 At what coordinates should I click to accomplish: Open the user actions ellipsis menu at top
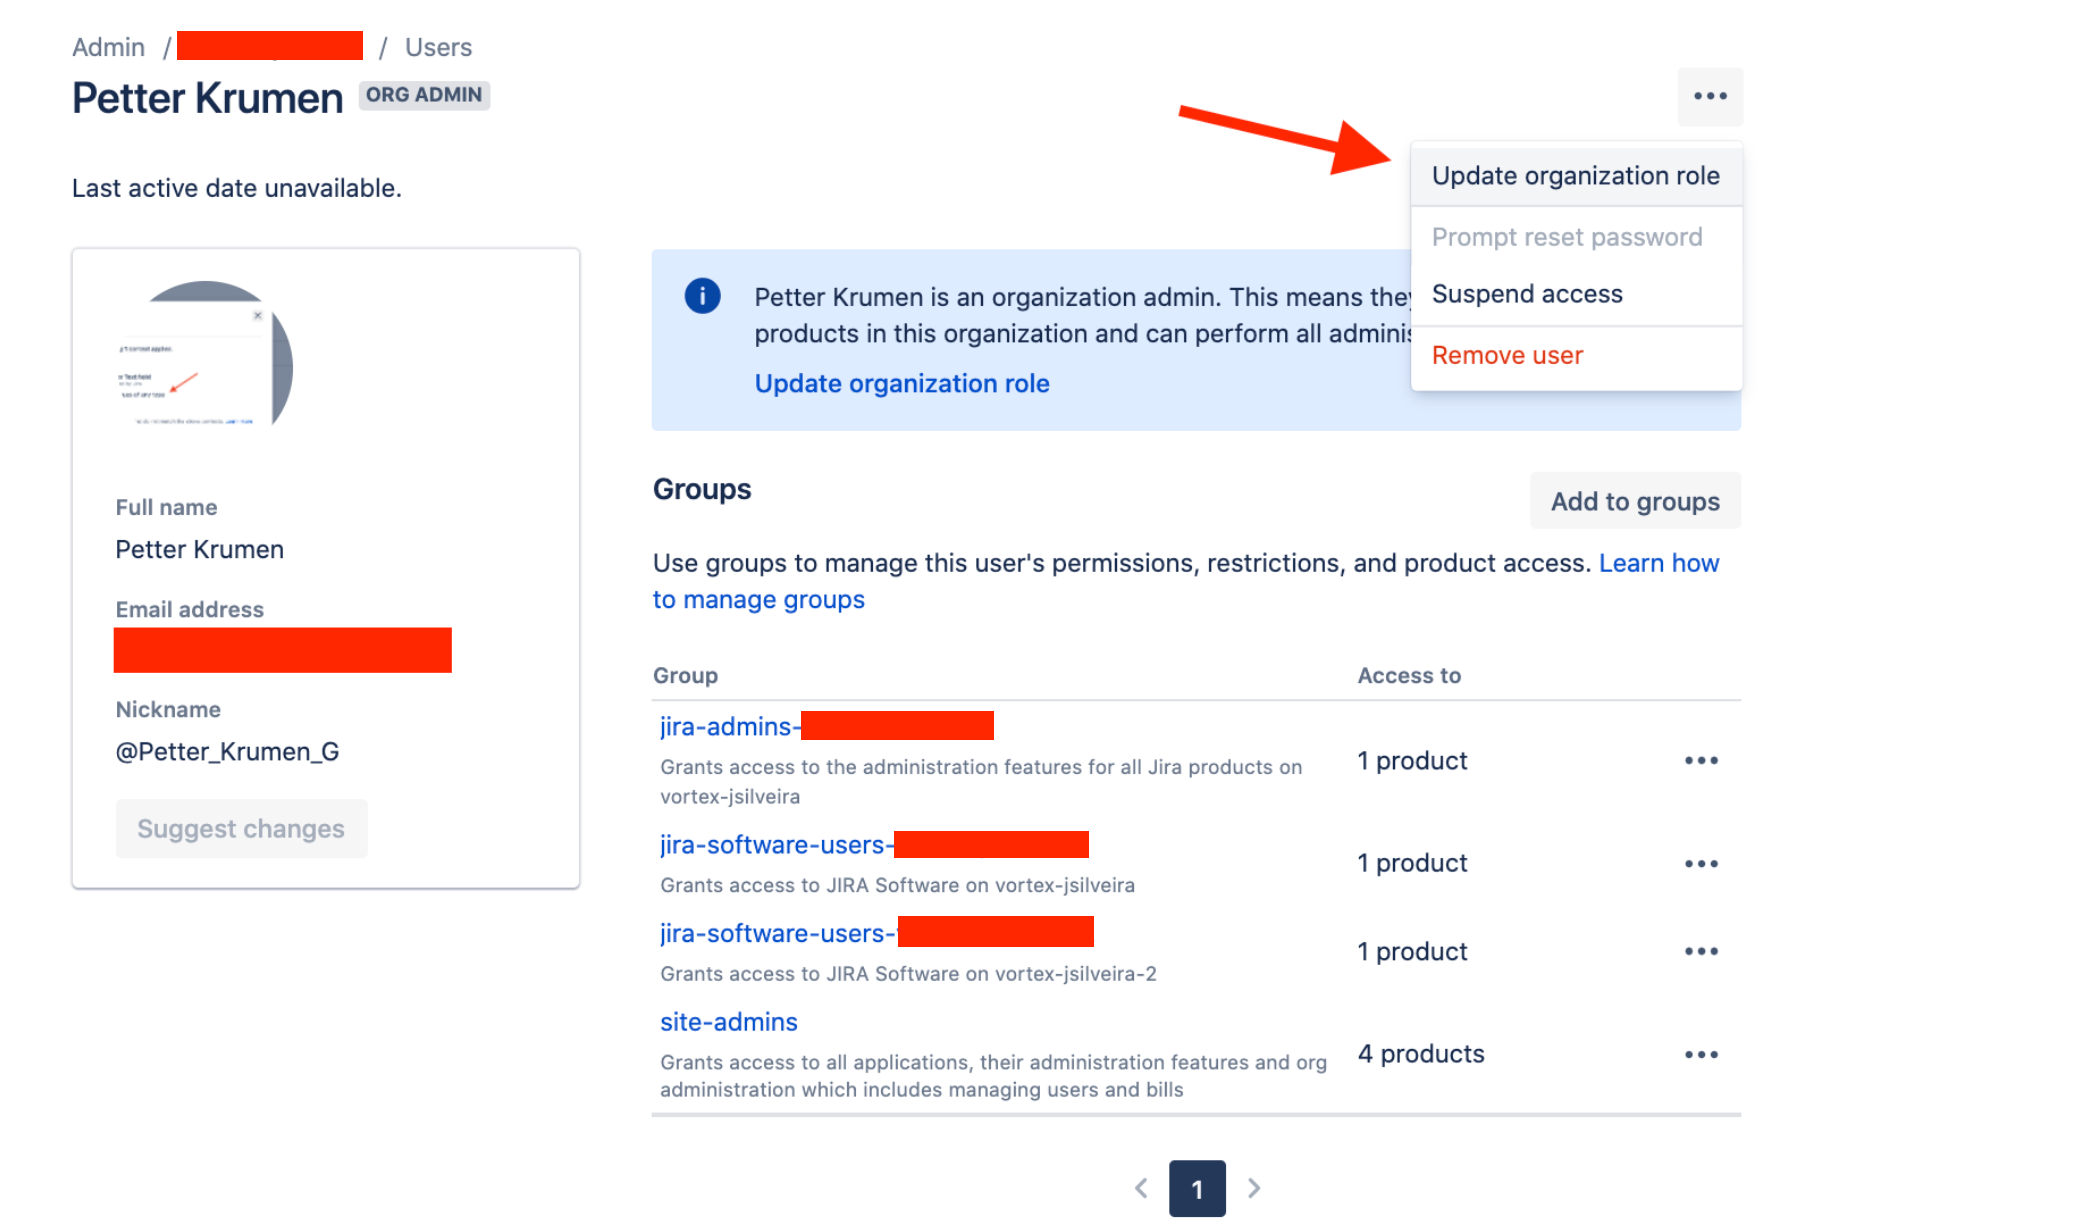1710,96
